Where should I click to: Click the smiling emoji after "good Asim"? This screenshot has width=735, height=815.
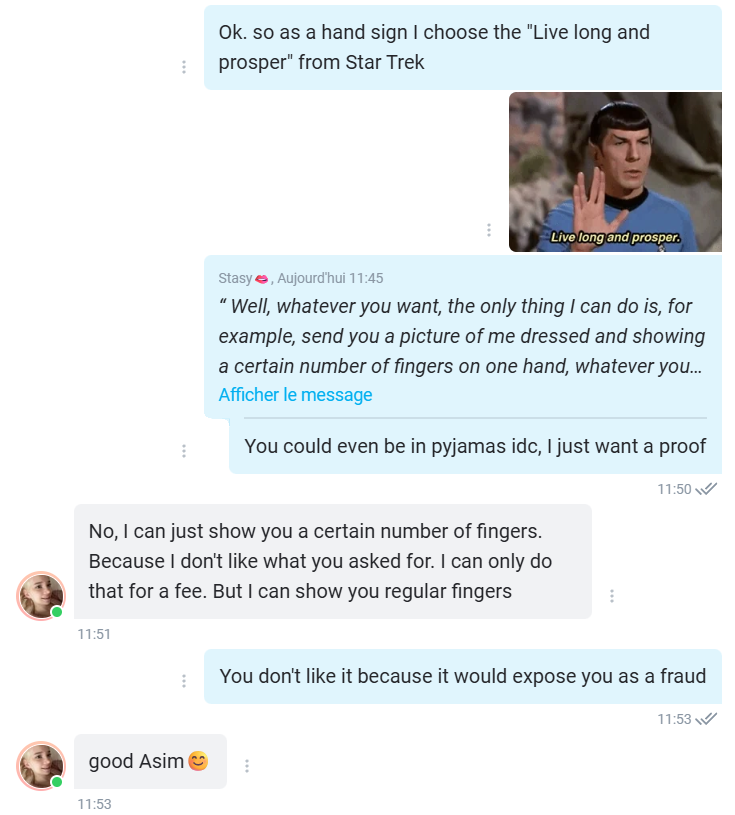pos(198,762)
